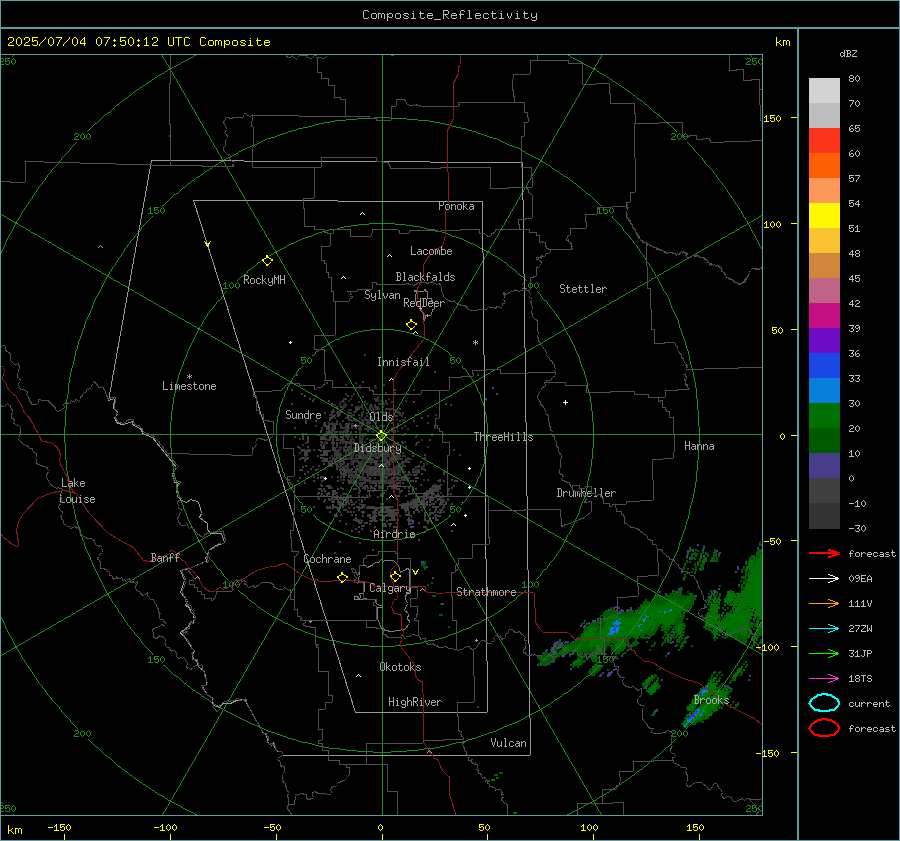900x841 pixels.
Task: Click the Lacombe label
Action: point(431,251)
